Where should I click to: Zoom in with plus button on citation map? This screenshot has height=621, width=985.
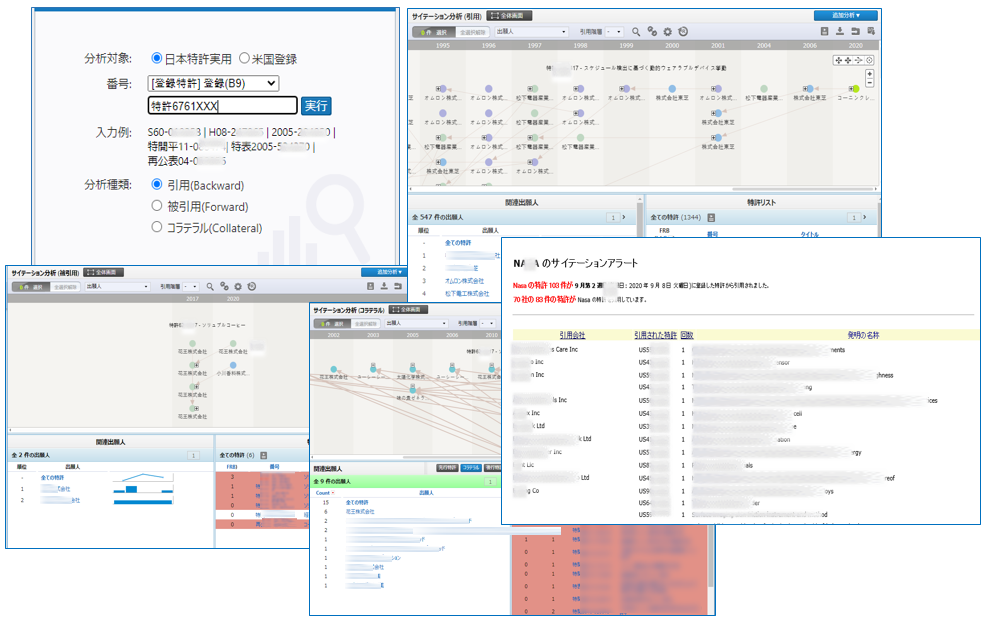coord(869,73)
